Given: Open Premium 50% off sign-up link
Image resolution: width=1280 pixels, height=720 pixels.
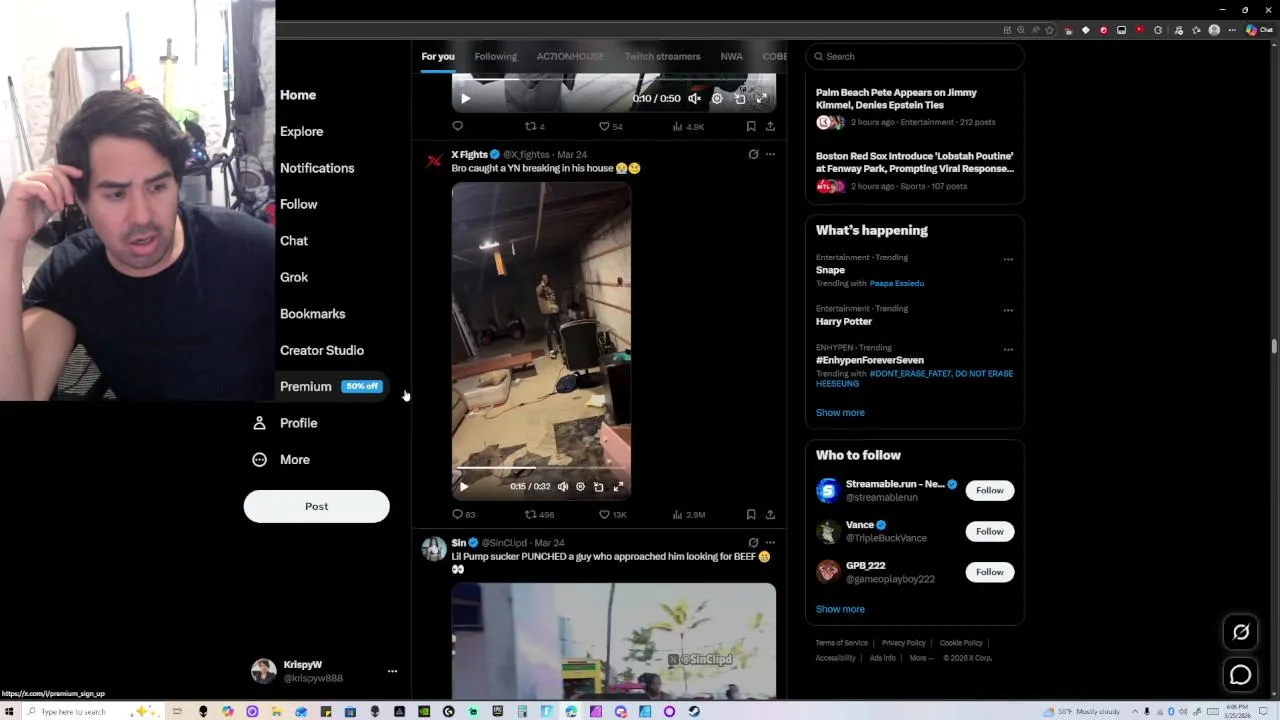Looking at the screenshot, I should [x=330, y=386].
